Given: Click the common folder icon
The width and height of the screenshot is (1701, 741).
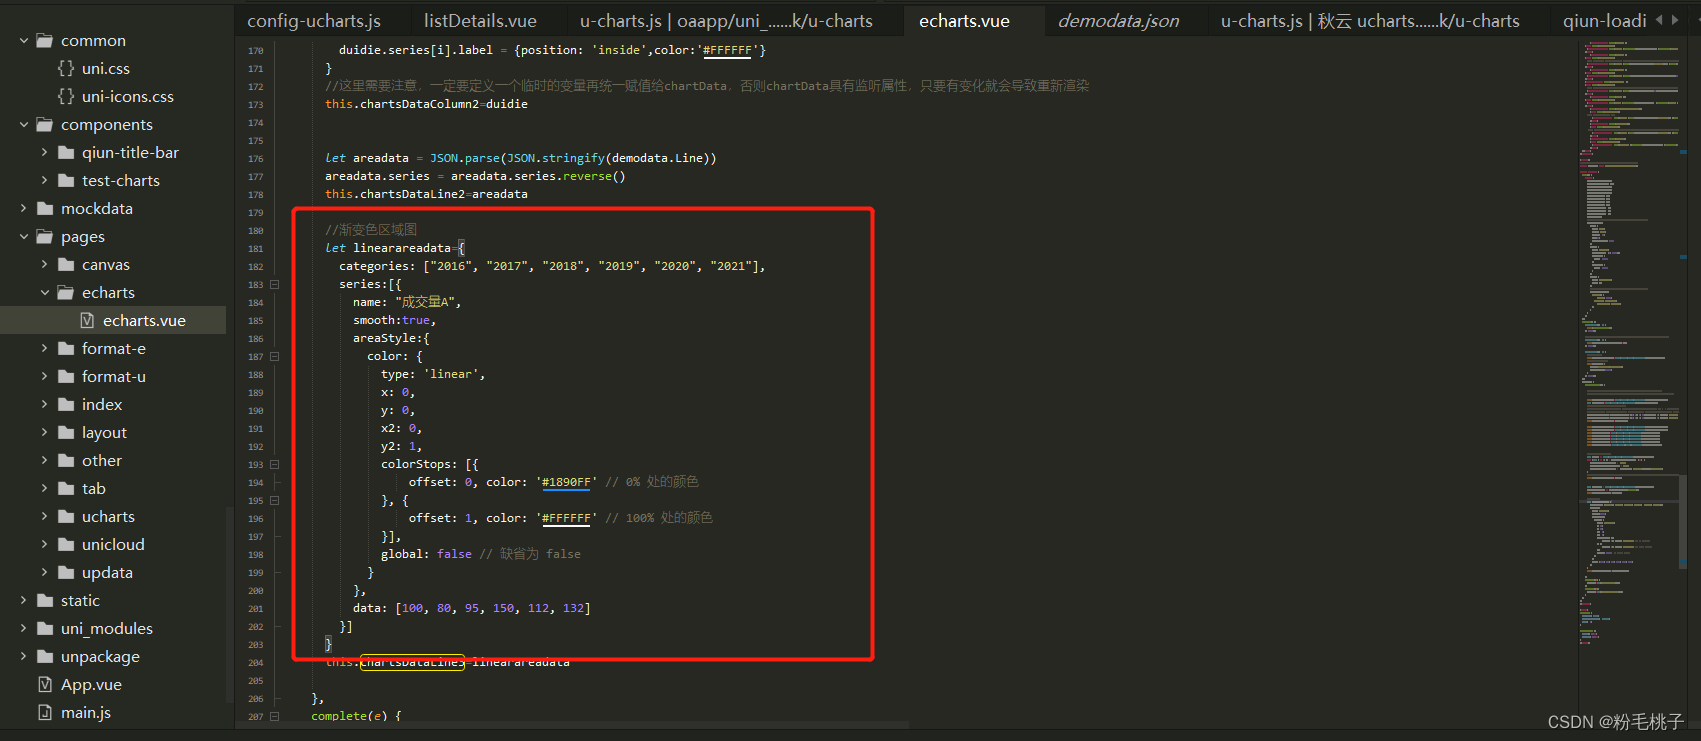Looking at the screenshot, I should pyautogui.click(x=45, y=41).
